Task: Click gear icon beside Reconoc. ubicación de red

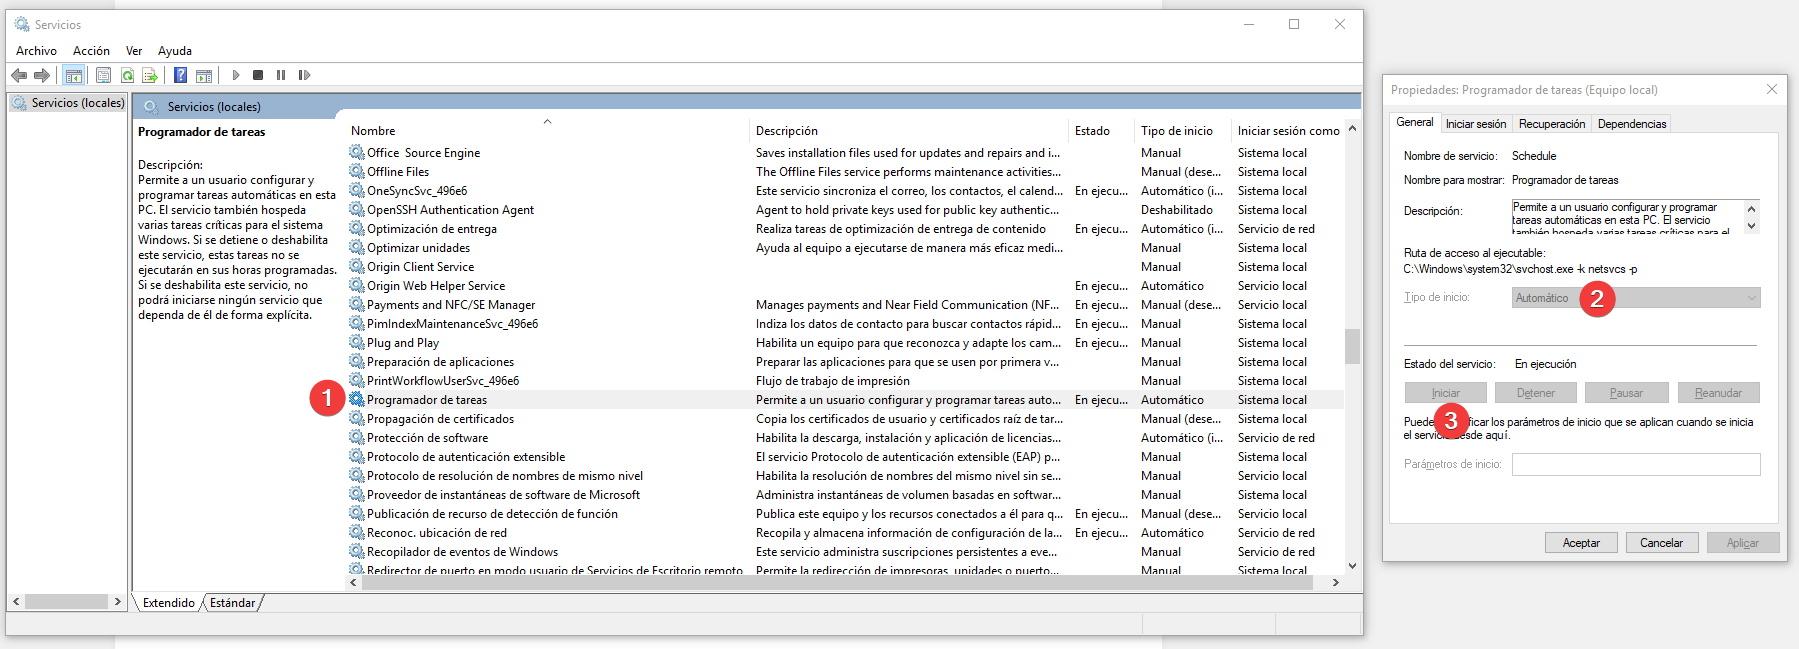Action: [x=357, y=532]
